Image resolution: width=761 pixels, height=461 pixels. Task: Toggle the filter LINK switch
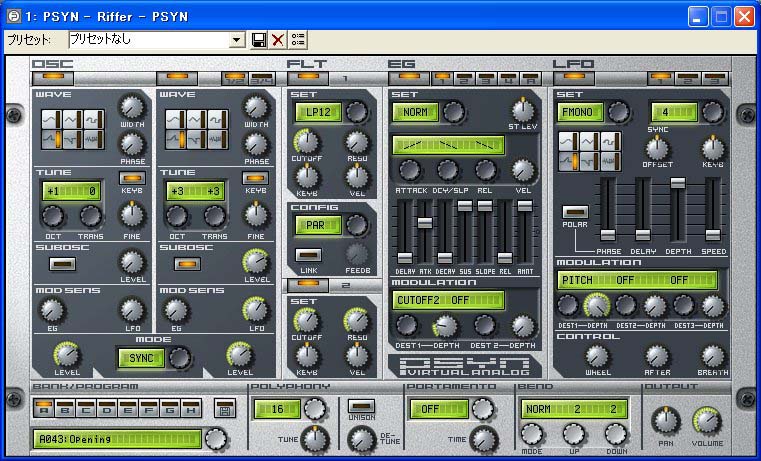point(309,255)
